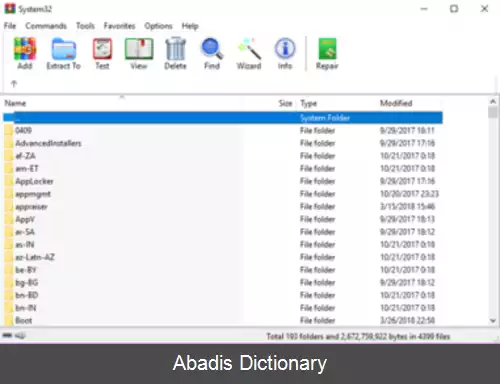Click the status bar total folders text
The height and width of the screenshot is (384, 500).
tap(358, 336)
